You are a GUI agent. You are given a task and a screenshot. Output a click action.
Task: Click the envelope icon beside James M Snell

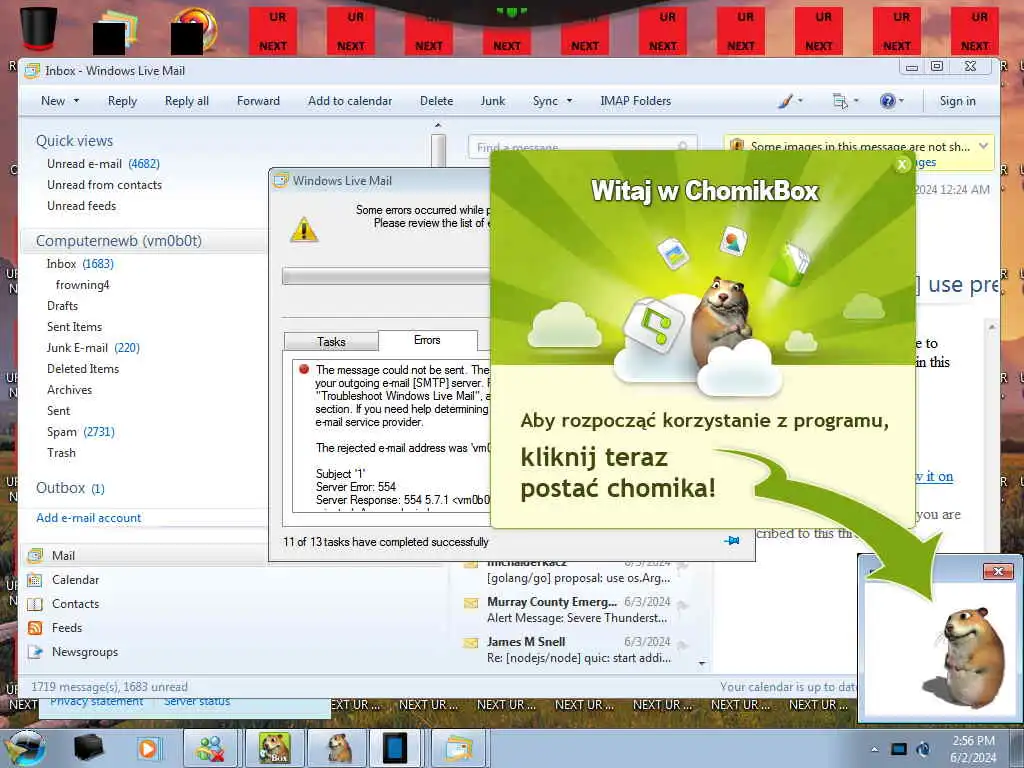471,643
